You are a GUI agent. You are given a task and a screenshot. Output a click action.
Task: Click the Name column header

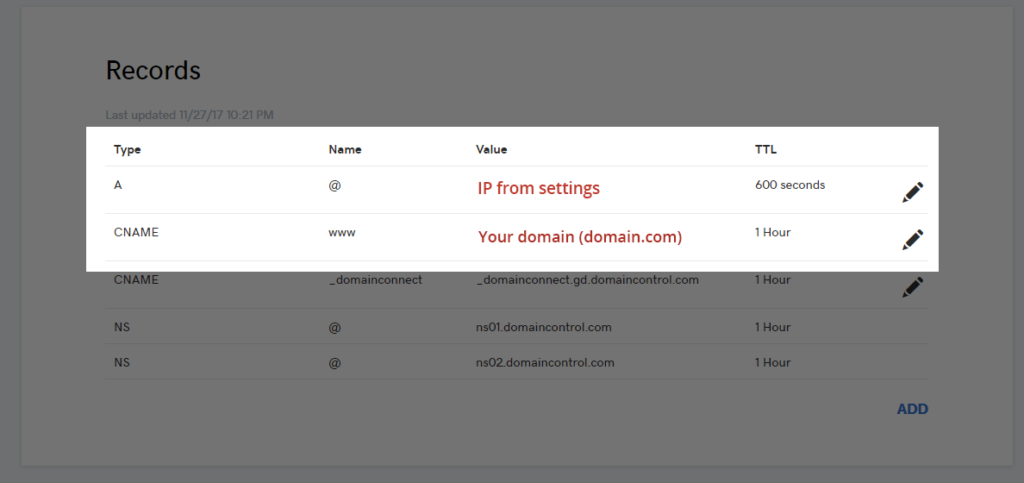click(345, 150)
